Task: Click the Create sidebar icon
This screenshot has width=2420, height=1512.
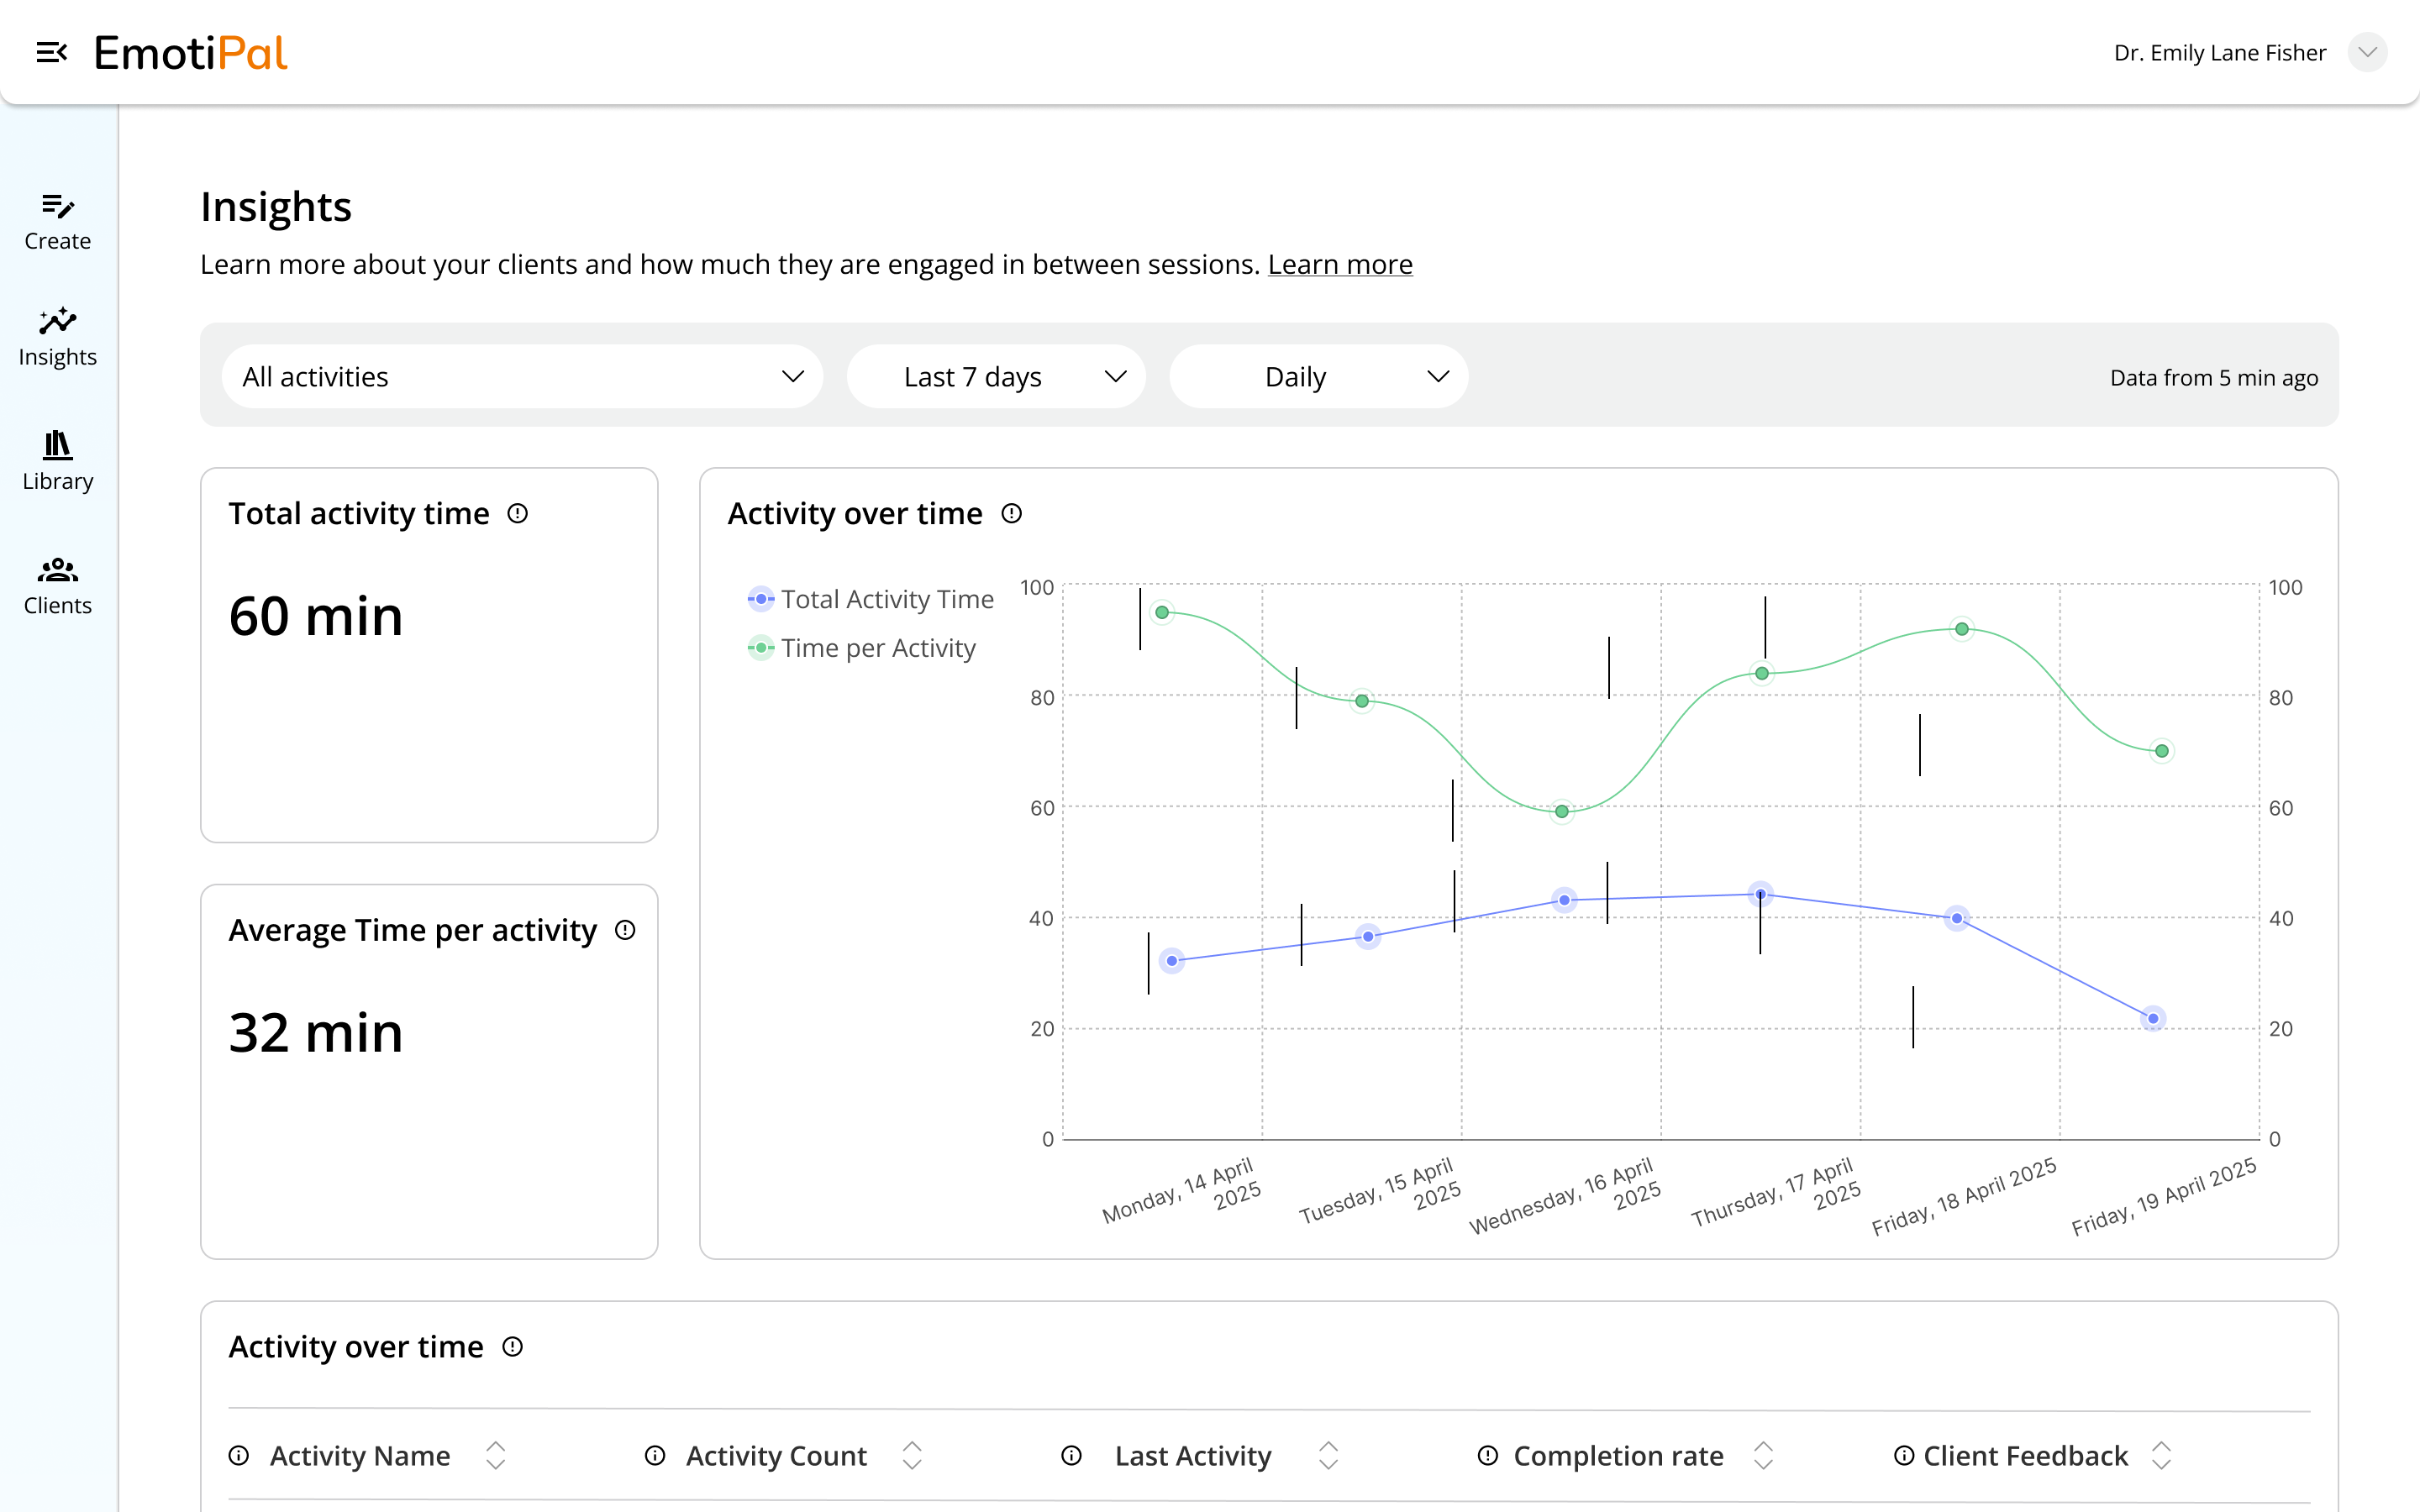Action: pyautogui.click(x=58, y=221)
